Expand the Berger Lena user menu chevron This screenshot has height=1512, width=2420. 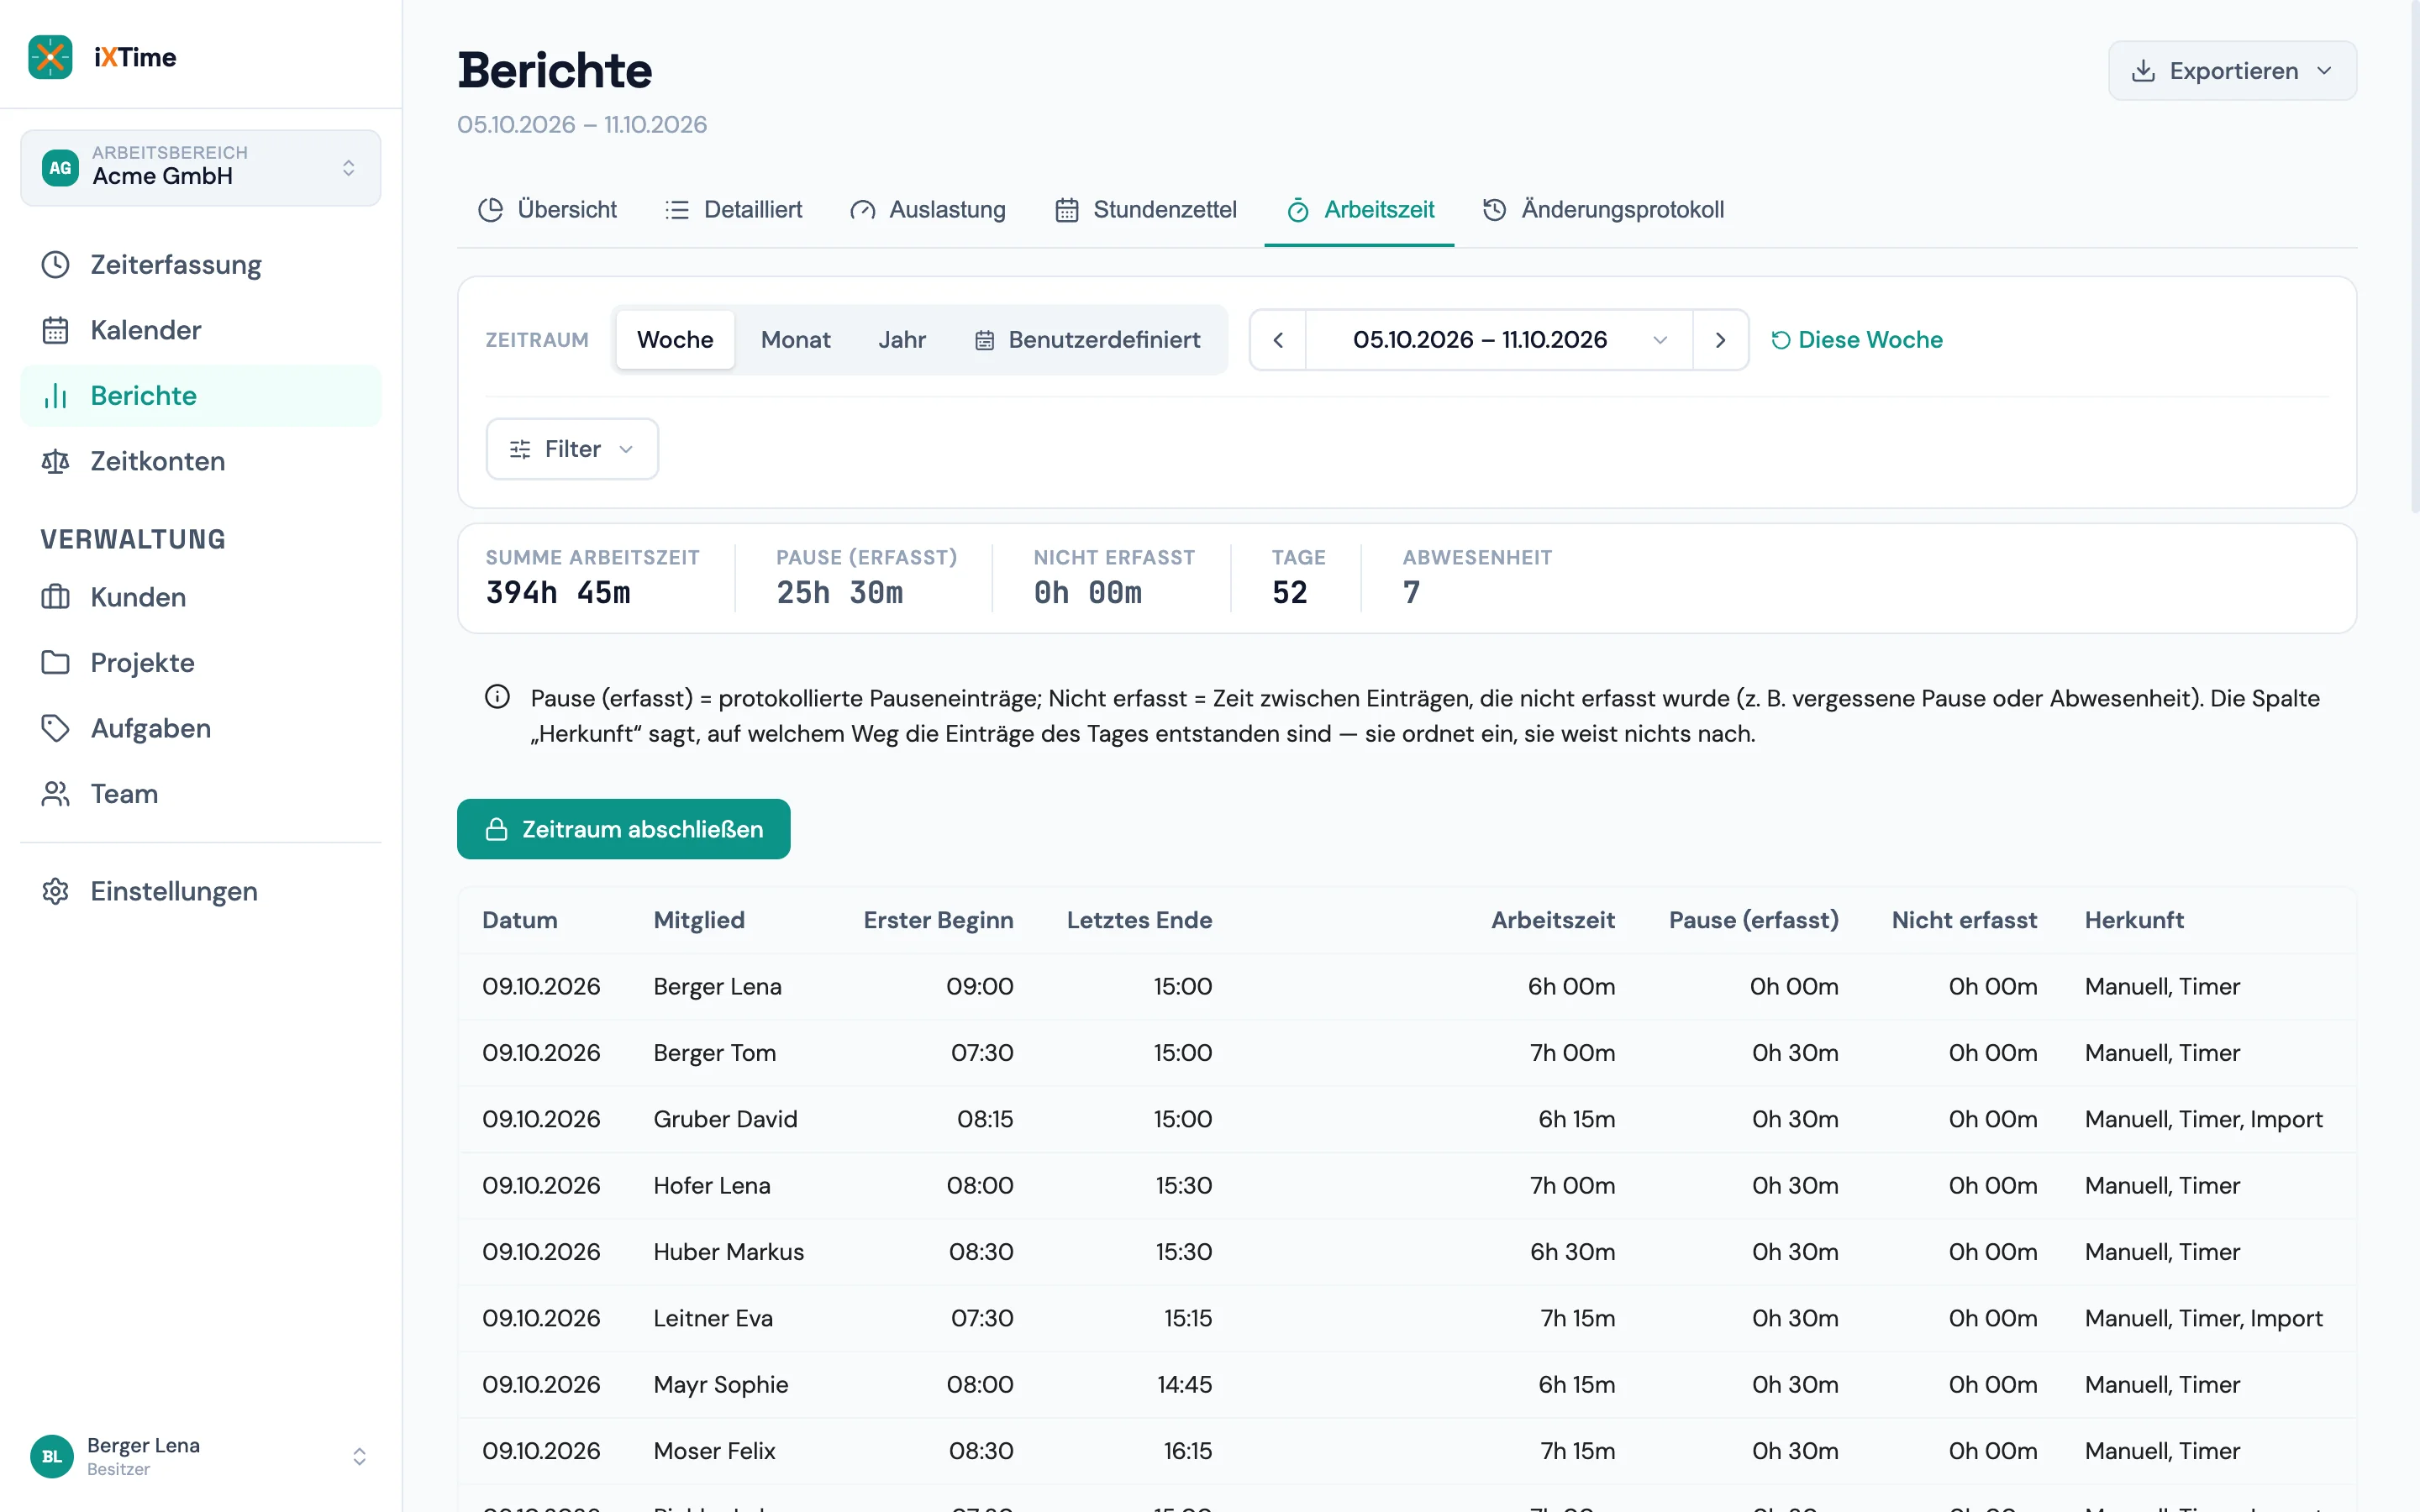click(x=359, y=1456)
